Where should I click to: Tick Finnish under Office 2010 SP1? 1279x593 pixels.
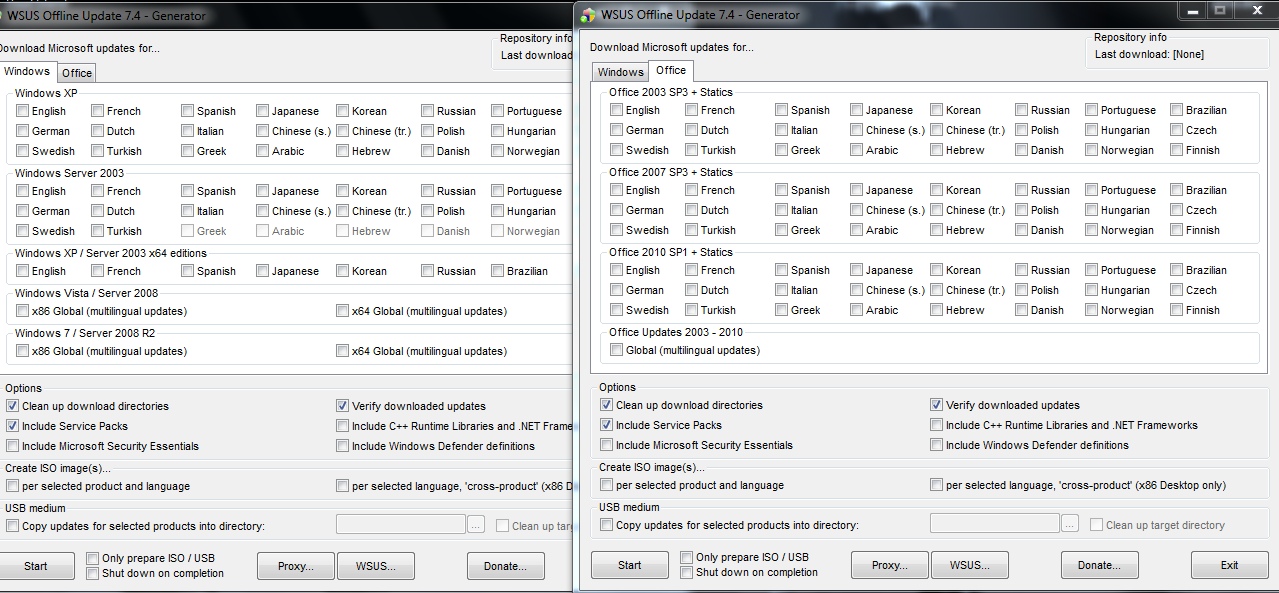coord(1177,310)
